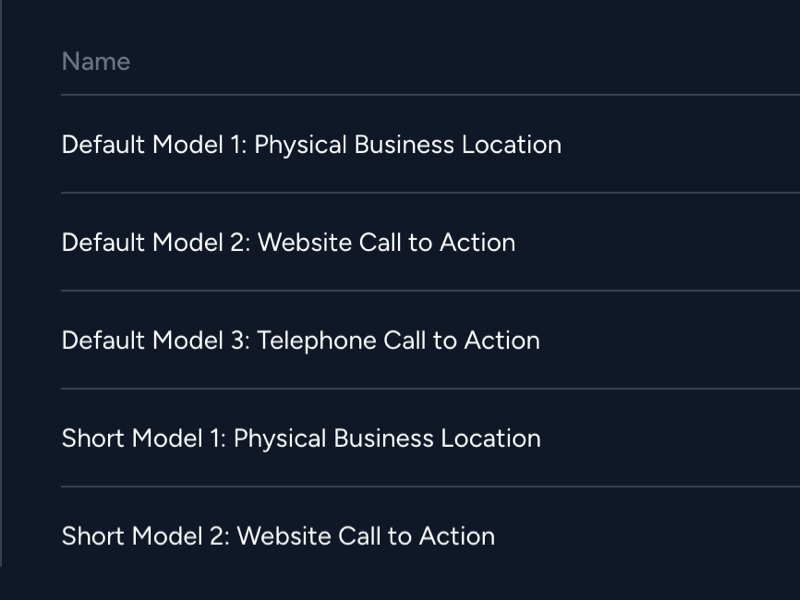Open the first Default Model entry
800x600 pixels.
[x=312, y=145]
